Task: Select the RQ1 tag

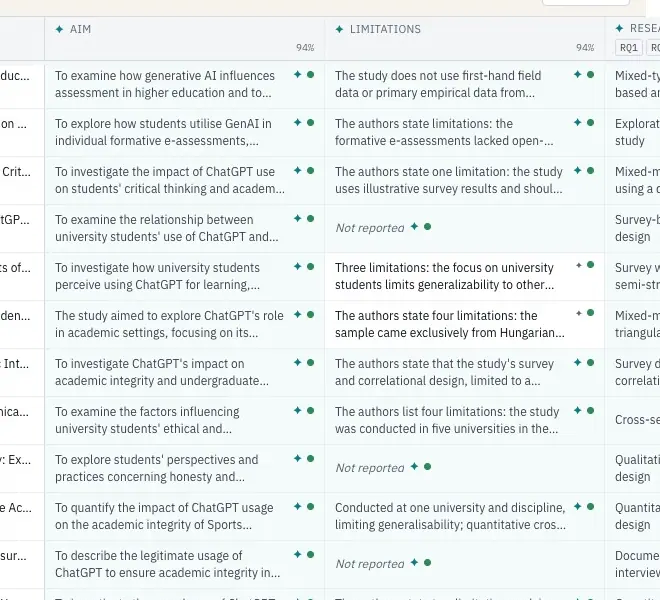Action: pos(628,48)
